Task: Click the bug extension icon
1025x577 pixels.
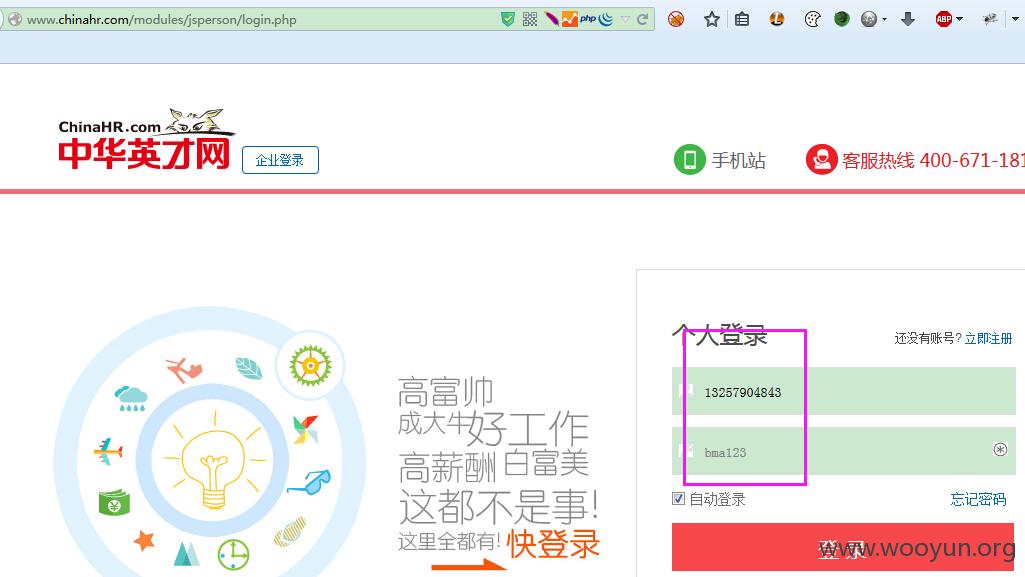Action: point(990,20)
